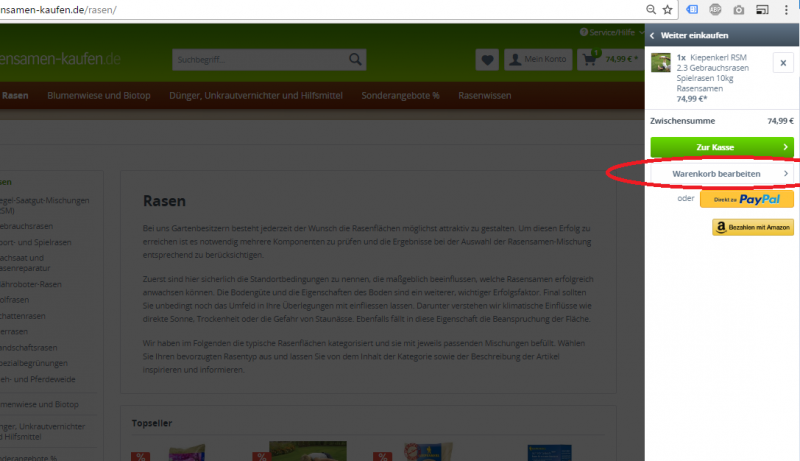Click the Bezahlen mit Amazon button

point(753,227)
